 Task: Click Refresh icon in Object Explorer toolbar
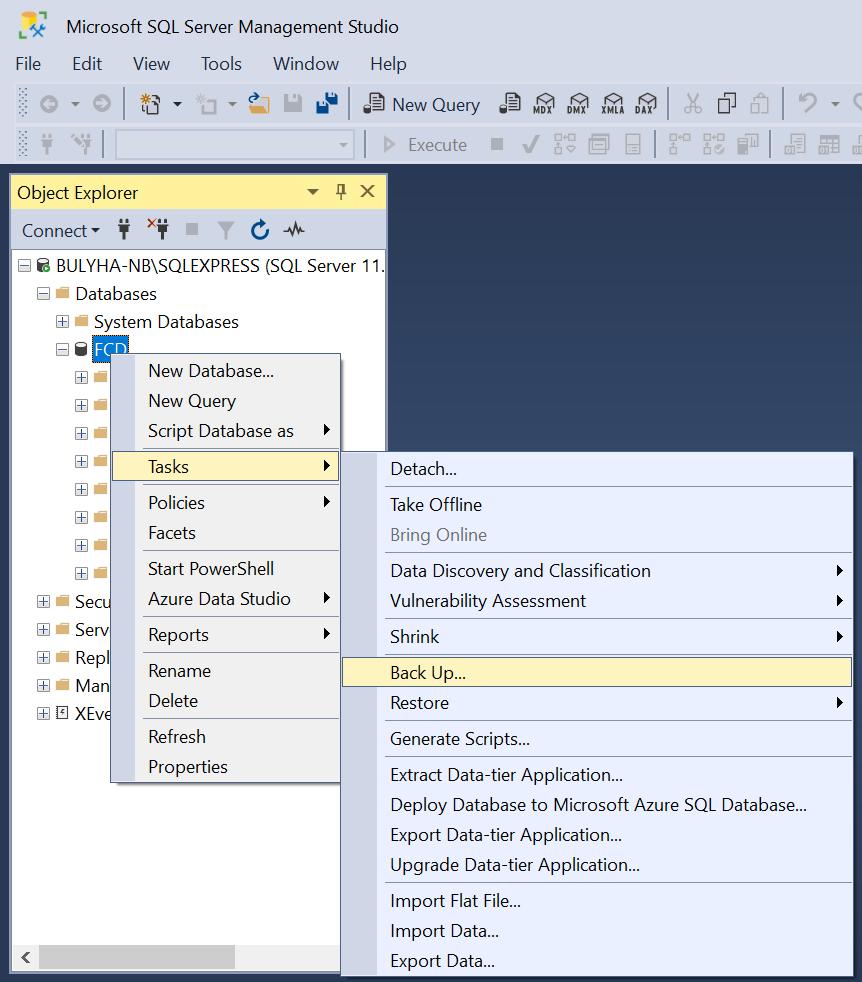[260, 230]
